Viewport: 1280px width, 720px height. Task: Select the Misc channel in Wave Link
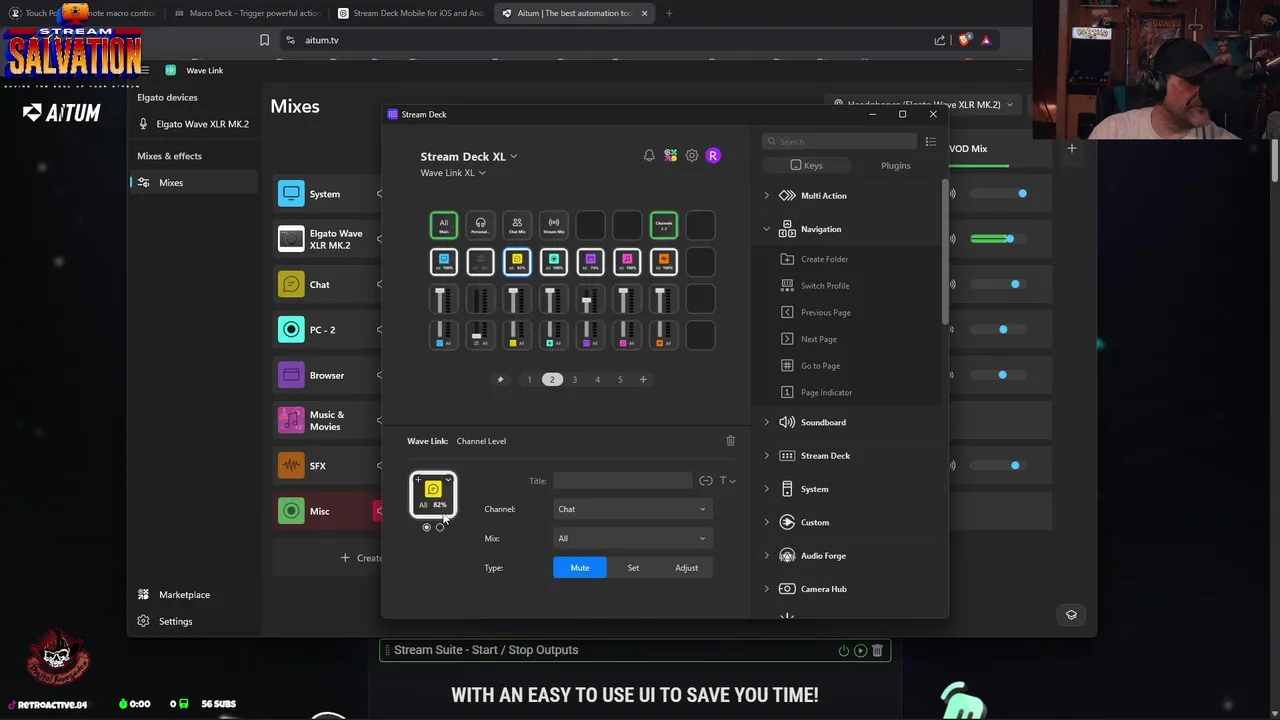coord(329,511)
